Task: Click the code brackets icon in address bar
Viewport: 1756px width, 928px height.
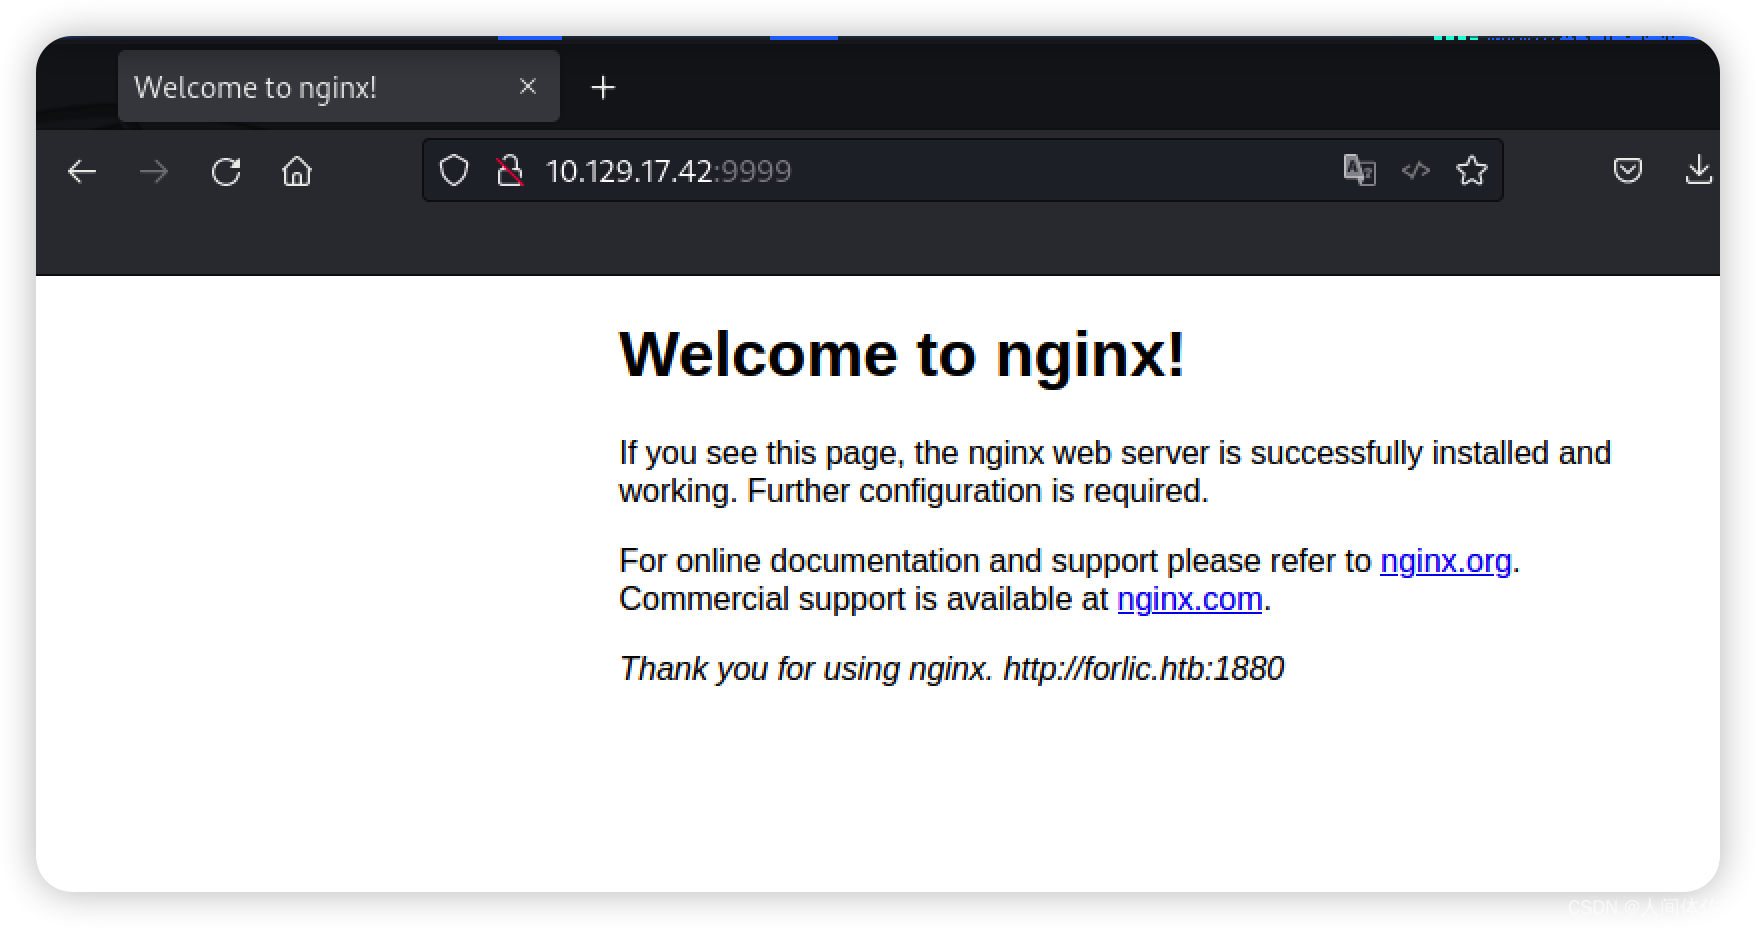Action: [x=1415, y=171]
